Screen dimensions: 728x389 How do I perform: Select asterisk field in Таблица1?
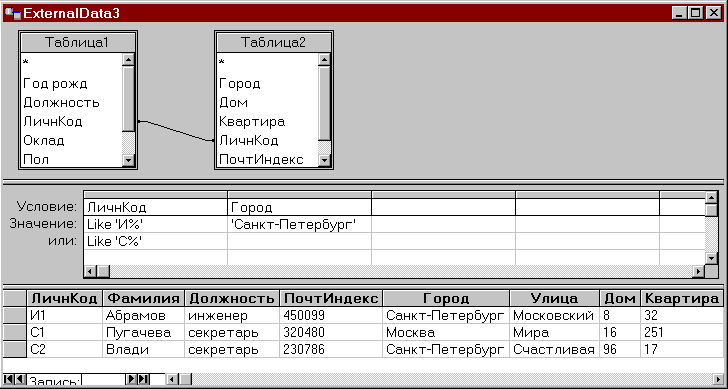tap(72, 63)
